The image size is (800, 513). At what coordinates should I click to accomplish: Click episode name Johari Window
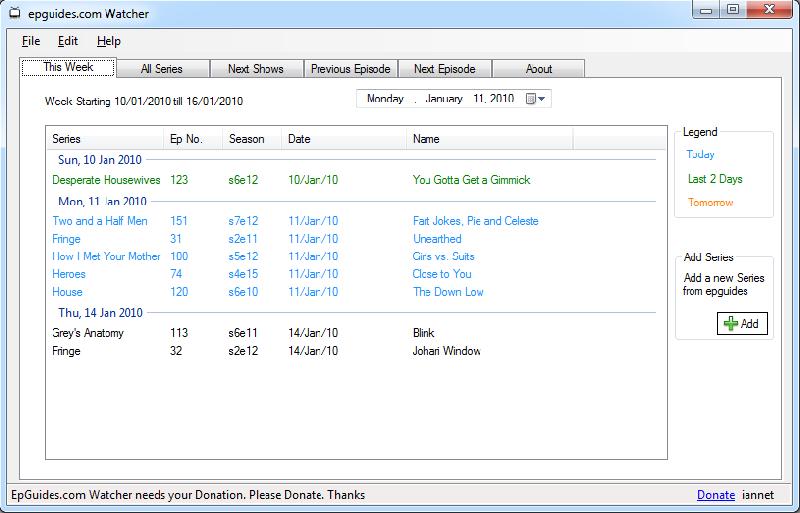click(x=446, y=351)
